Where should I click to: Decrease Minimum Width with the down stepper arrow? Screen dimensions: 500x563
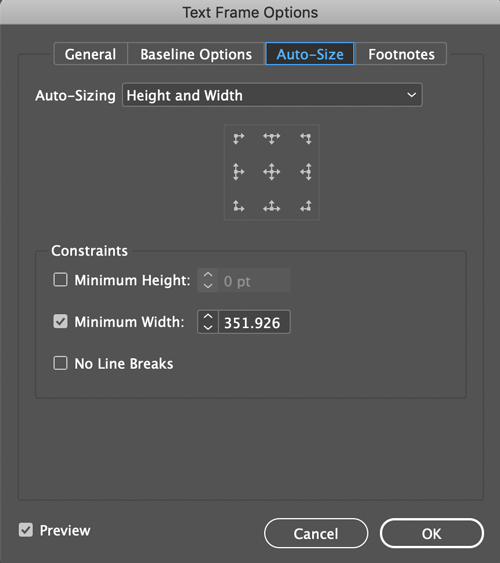[x=208, y=327]
